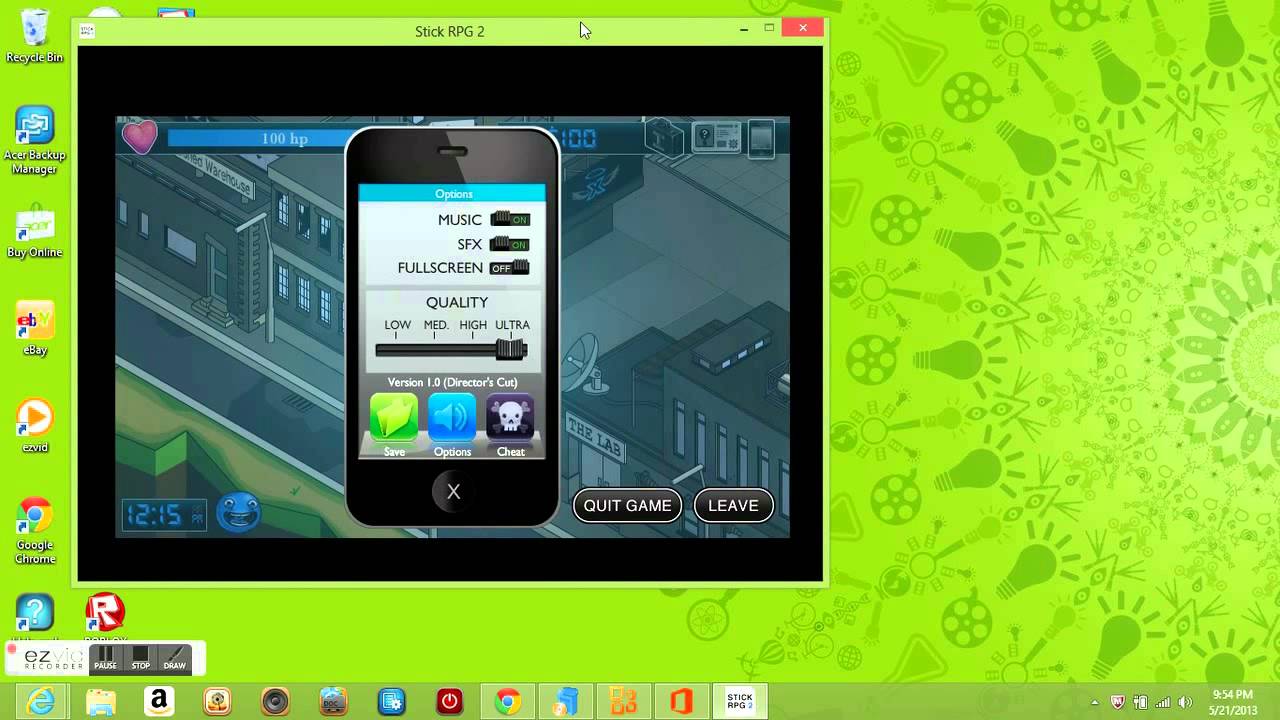Open the Google Chrome desktop shortcut
This screenshot has width=1280, height=720.
point(35,531)
